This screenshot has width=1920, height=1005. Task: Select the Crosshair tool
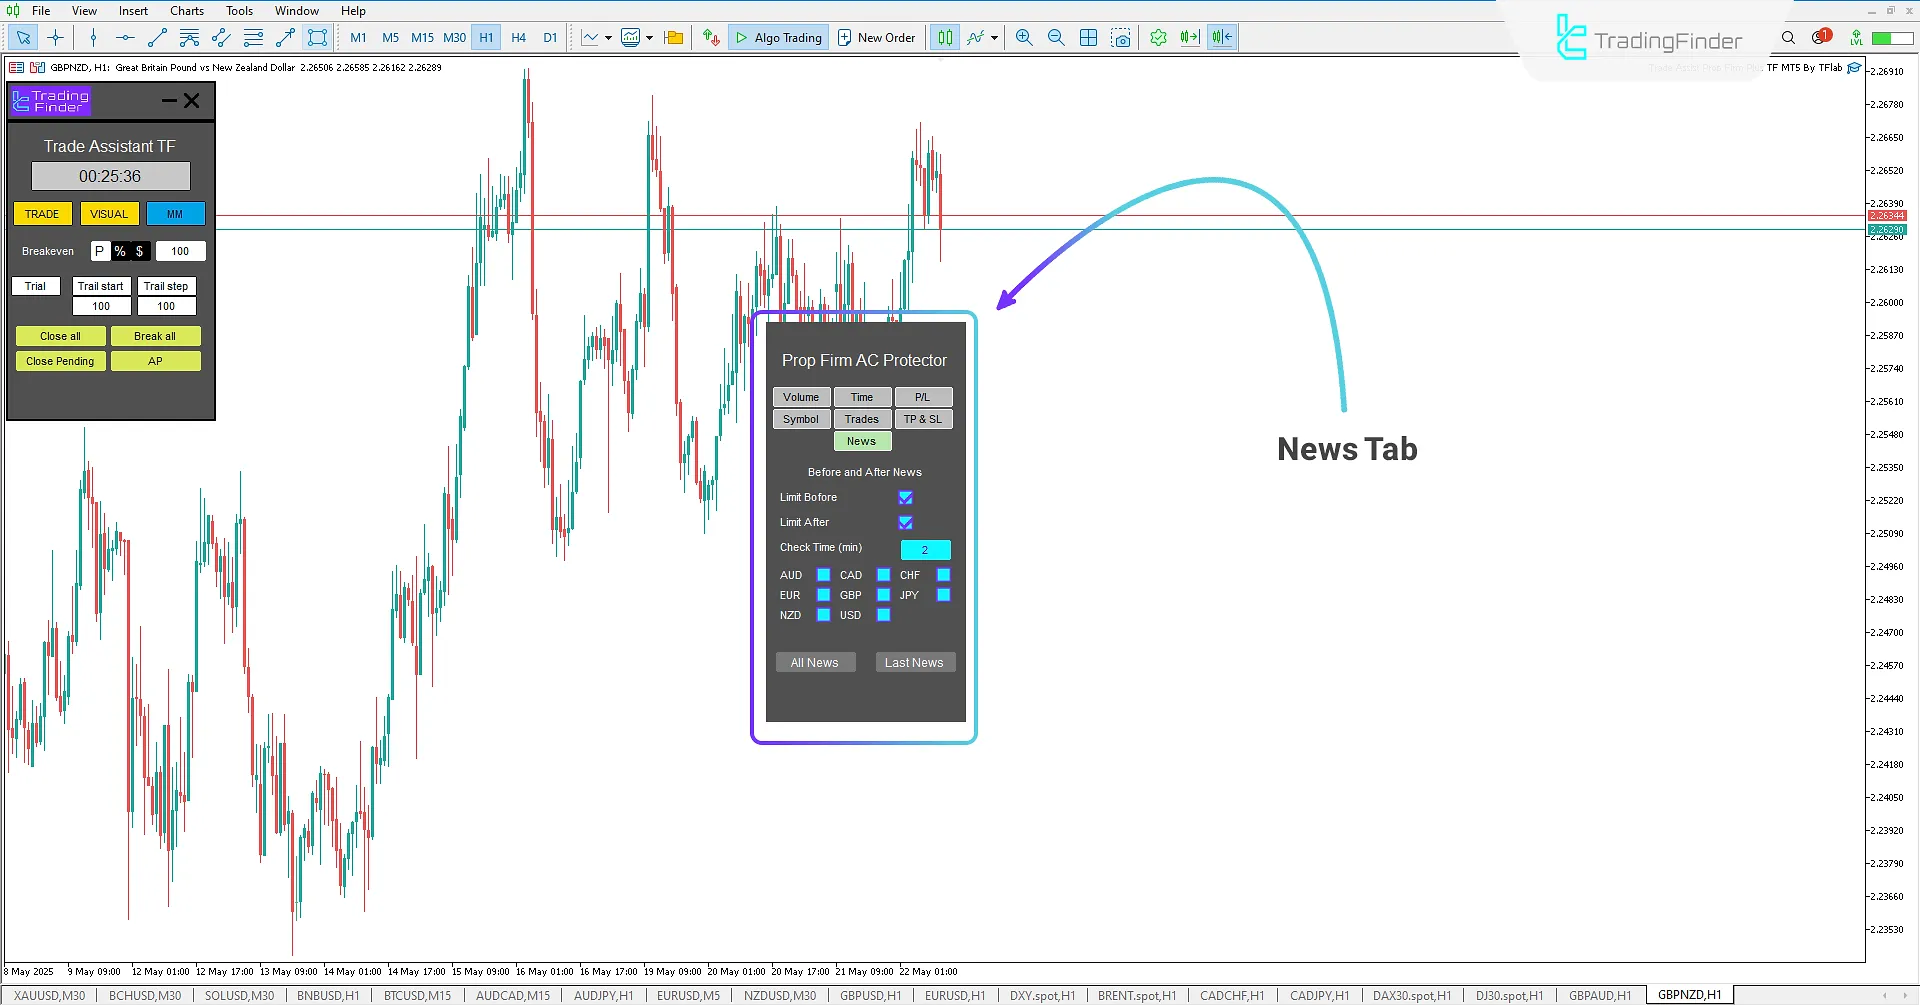tap(55, 37)
